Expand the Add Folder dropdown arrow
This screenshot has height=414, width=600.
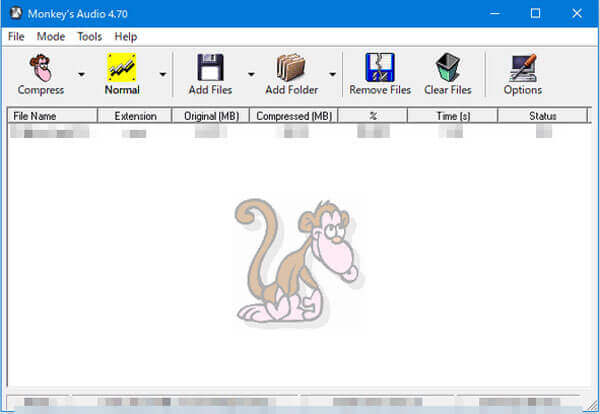333,74
